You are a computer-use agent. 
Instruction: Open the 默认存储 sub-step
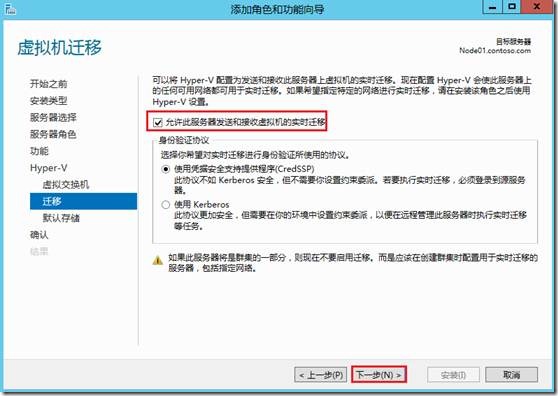(x=61, y=218)
